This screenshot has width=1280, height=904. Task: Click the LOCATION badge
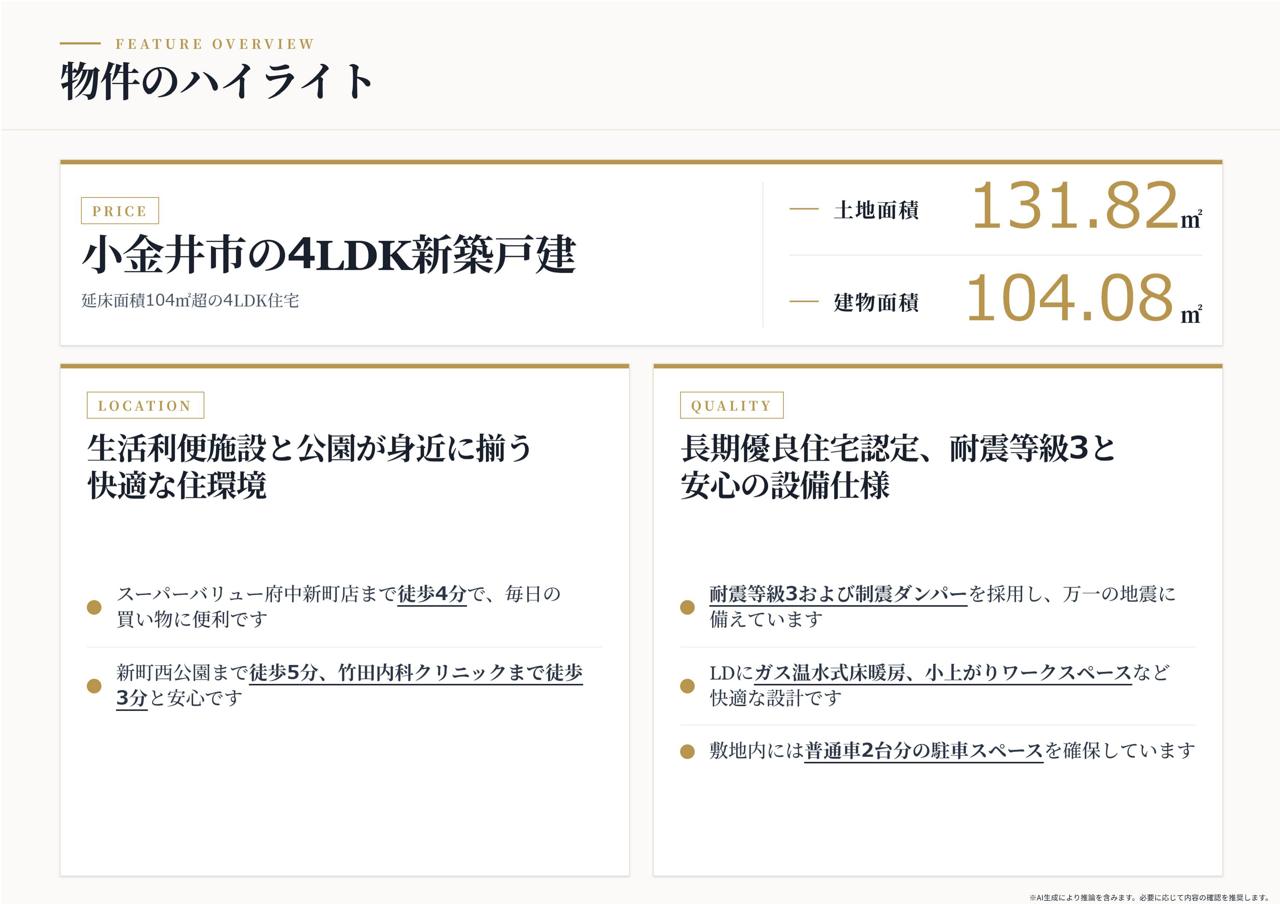click(145, 405)
